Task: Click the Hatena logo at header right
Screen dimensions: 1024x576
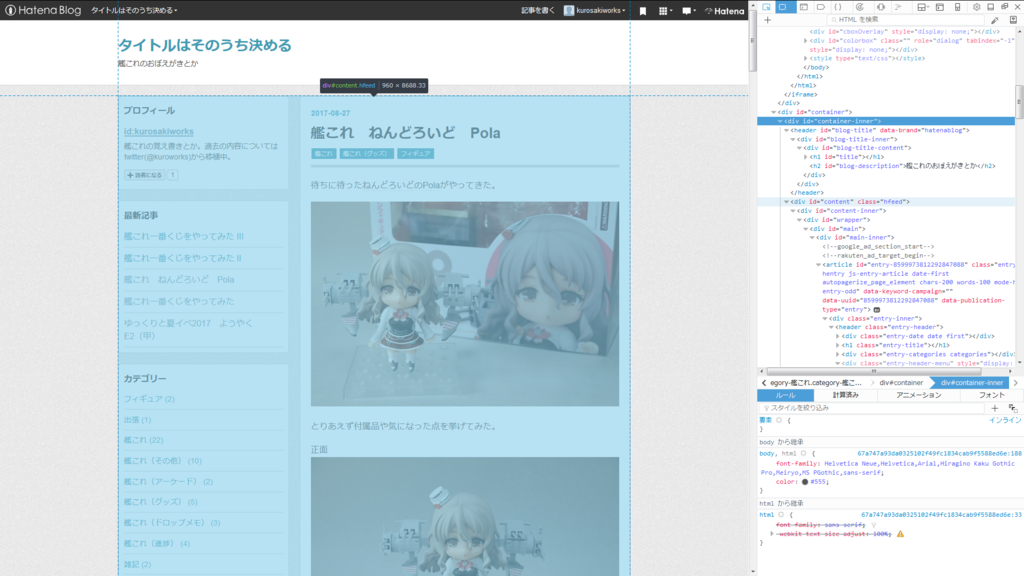Action: pos(724,10)
